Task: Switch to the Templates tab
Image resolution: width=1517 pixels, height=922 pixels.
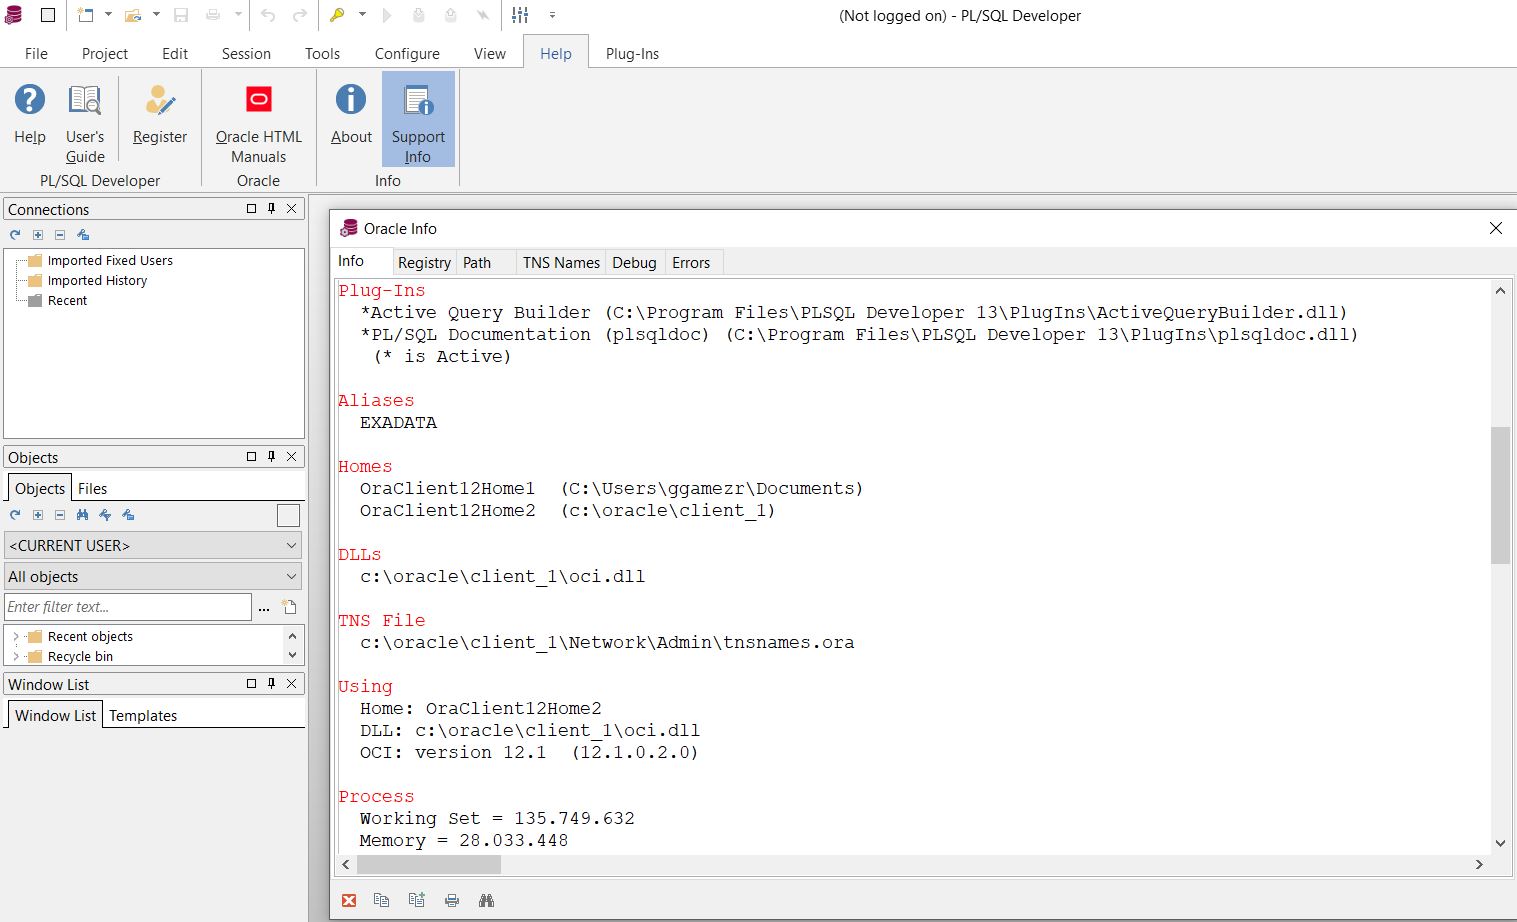Action: point(143,714)
